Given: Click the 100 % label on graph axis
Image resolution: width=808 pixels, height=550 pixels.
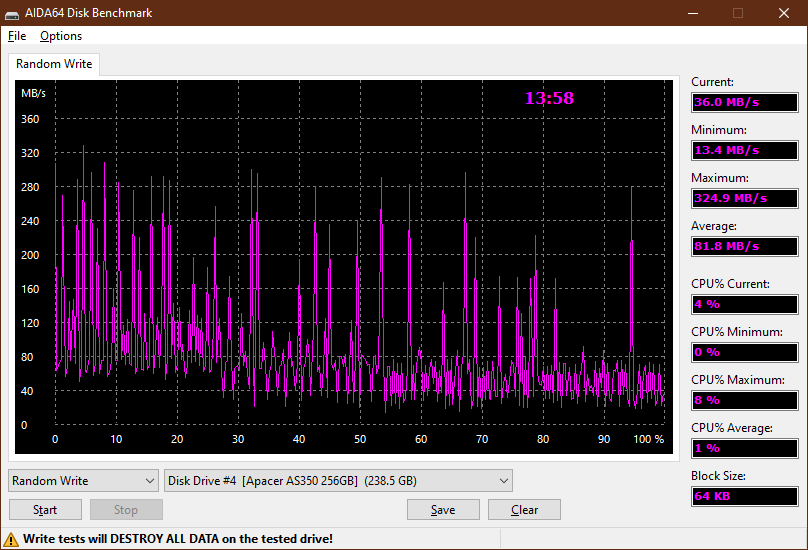Looking at the screenshot, I should pos(648,439).
